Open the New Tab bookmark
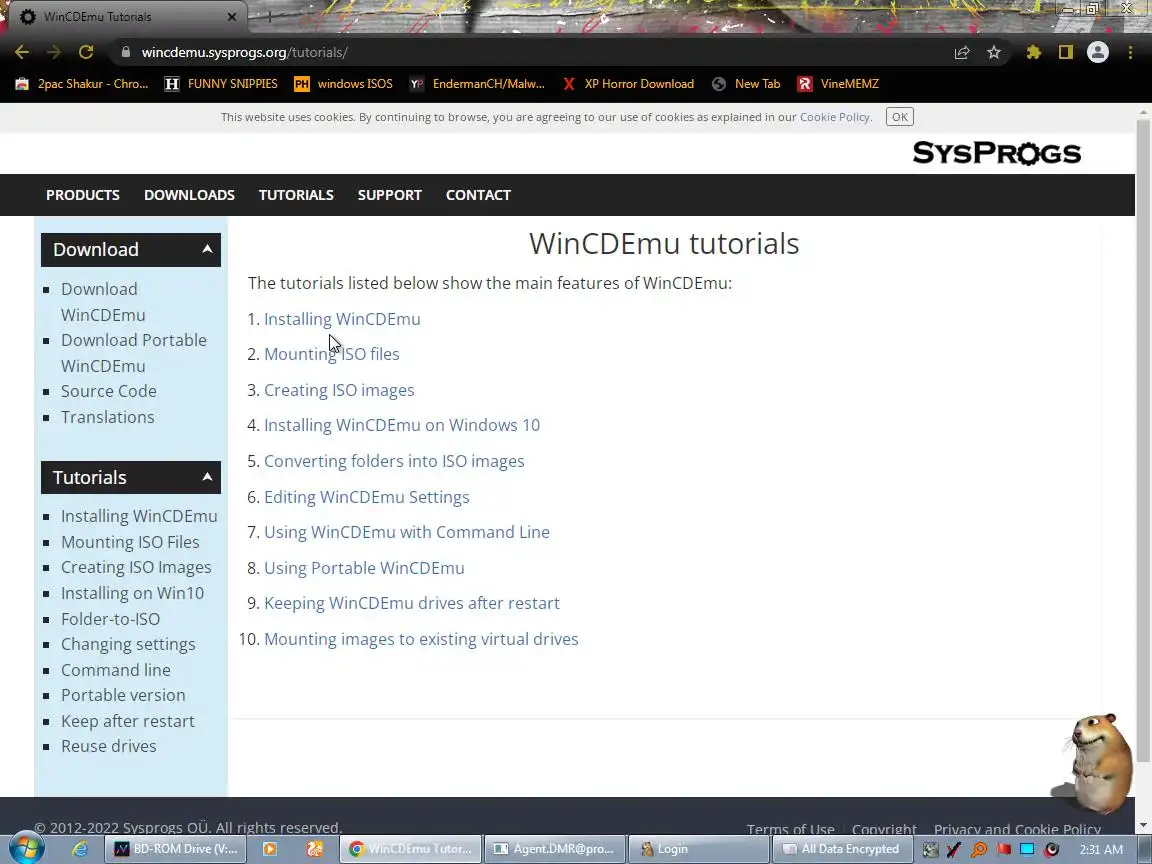Image resolution: width=1152 pixels, height=864 pixels. [x=746, y=84]
